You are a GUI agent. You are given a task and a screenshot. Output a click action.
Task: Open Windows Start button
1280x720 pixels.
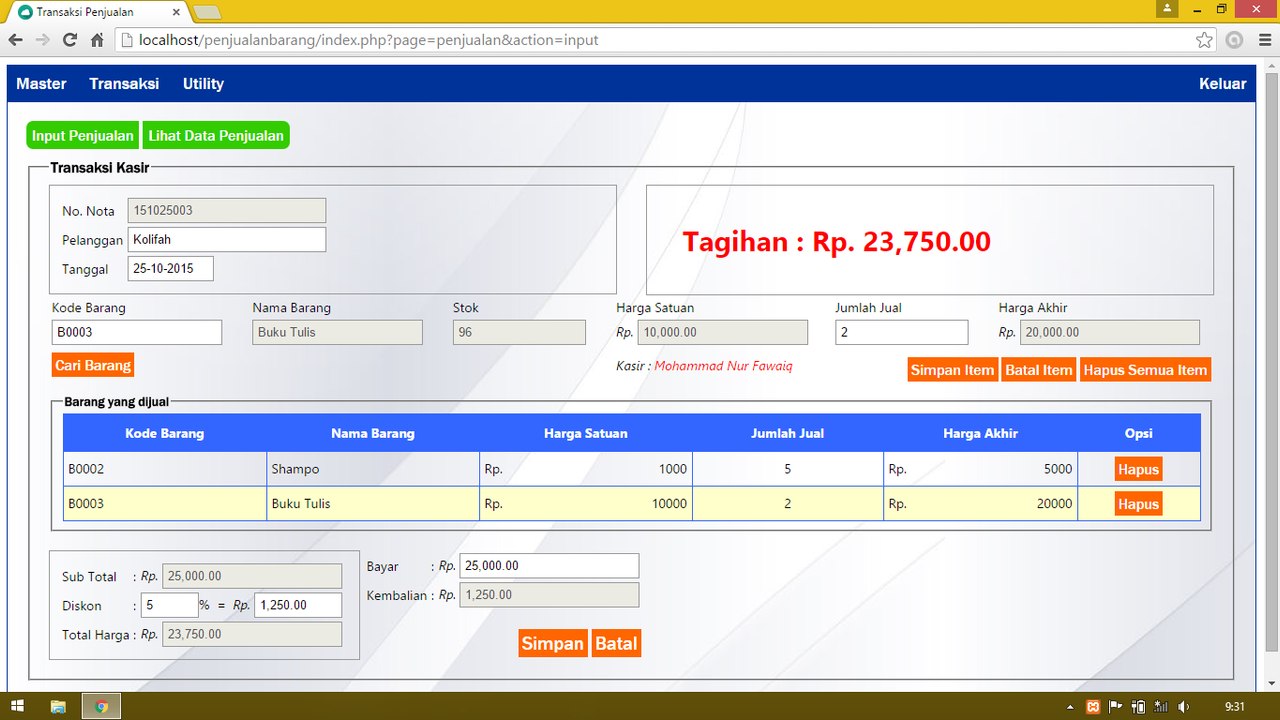[16, 706]
